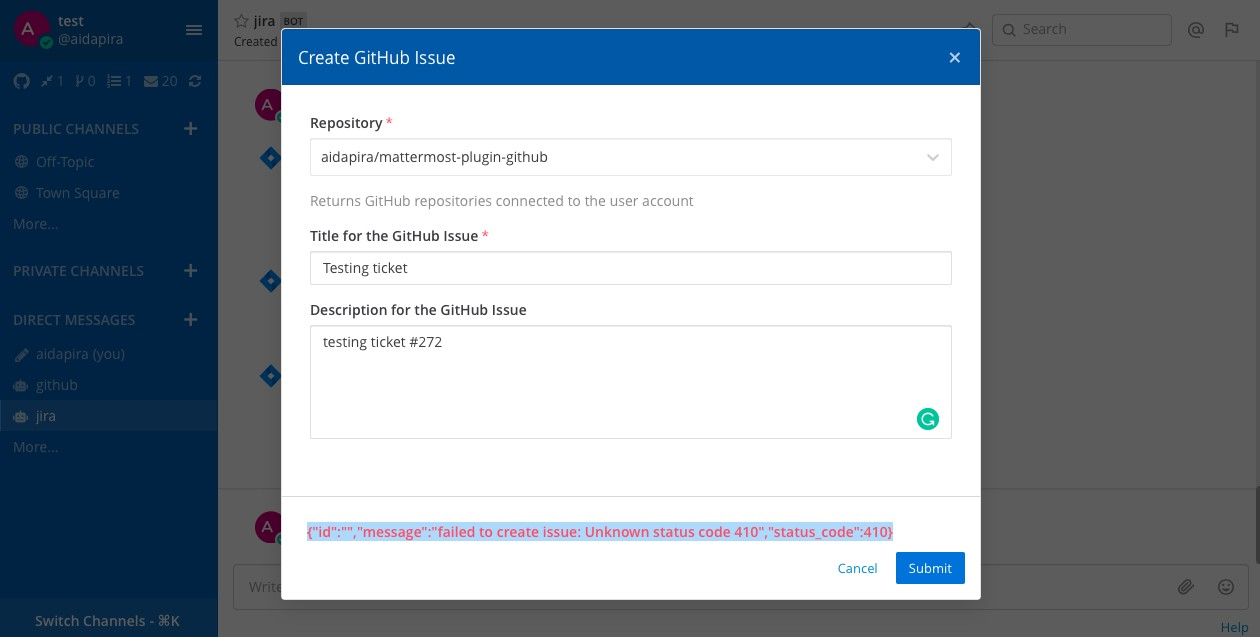Open flagged posts icon
Image resolution: width=1260 pixels, height=637 pixels.
point(1232,30)
